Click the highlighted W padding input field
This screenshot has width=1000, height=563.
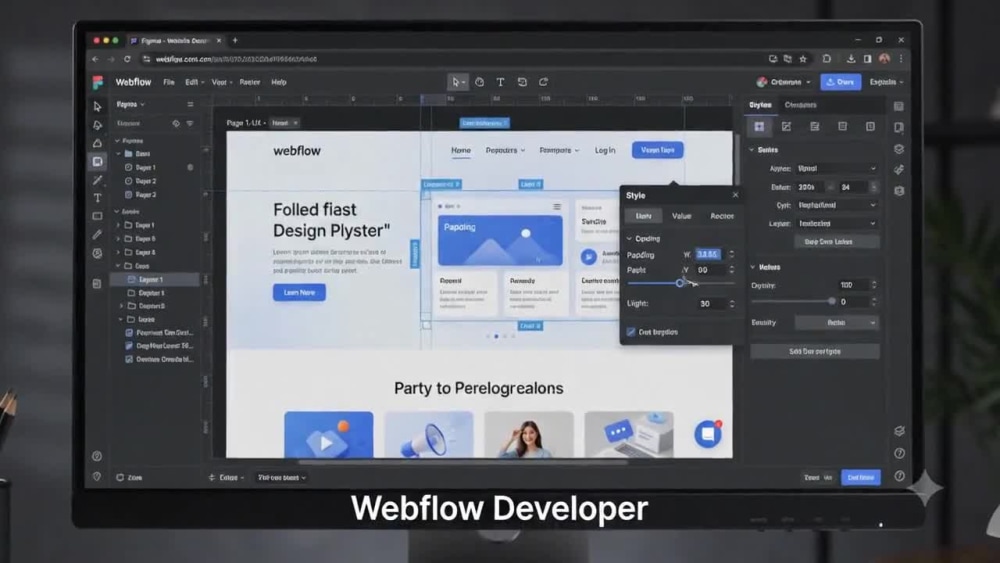click(708, 254)
